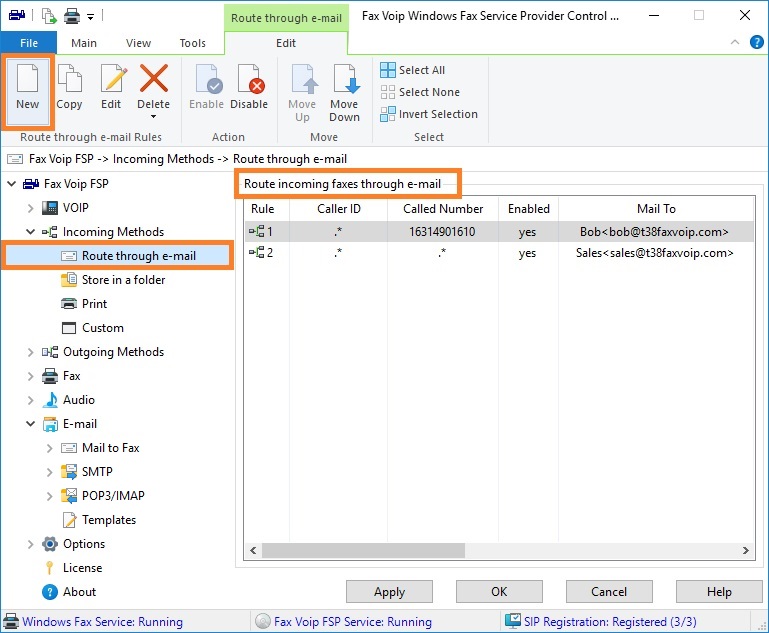This screenshot has width=769, height=633.
Task: Collapse the E-mail tree node
Action: pyautogui.click(x=30, y=424)
